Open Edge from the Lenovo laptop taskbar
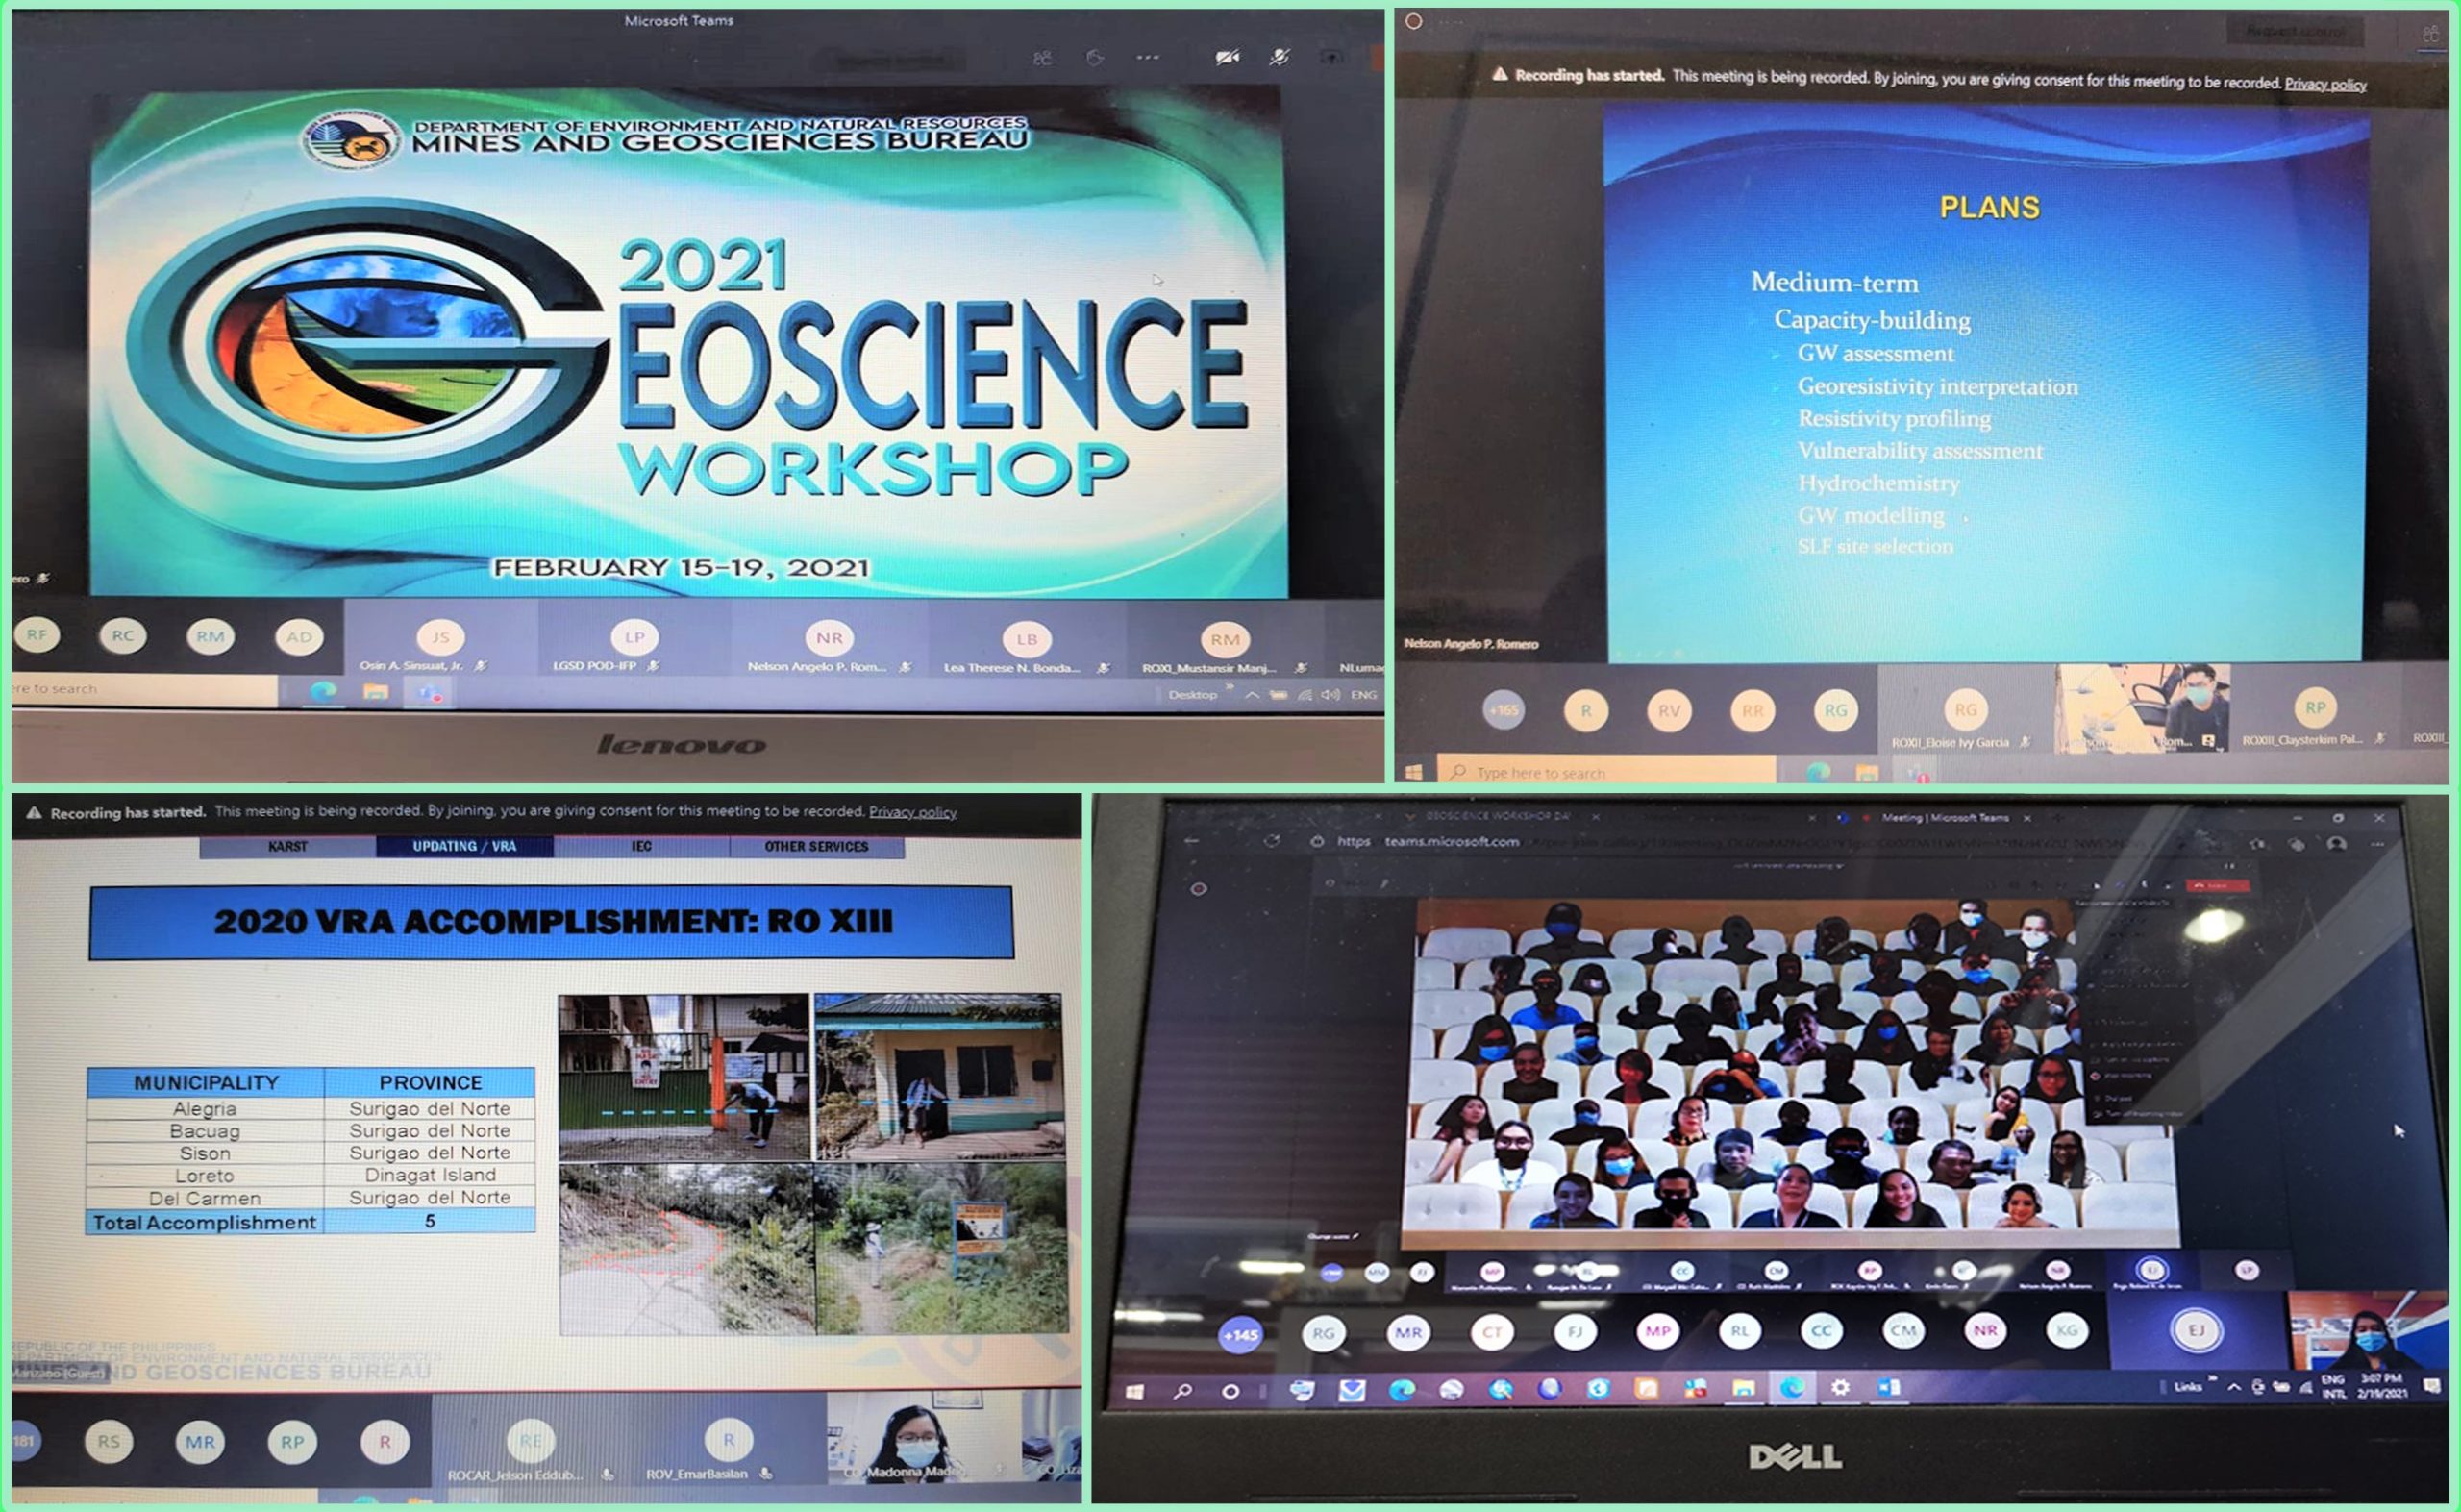This screenshot has height=1512, width=2461. (x=322, y=691)
